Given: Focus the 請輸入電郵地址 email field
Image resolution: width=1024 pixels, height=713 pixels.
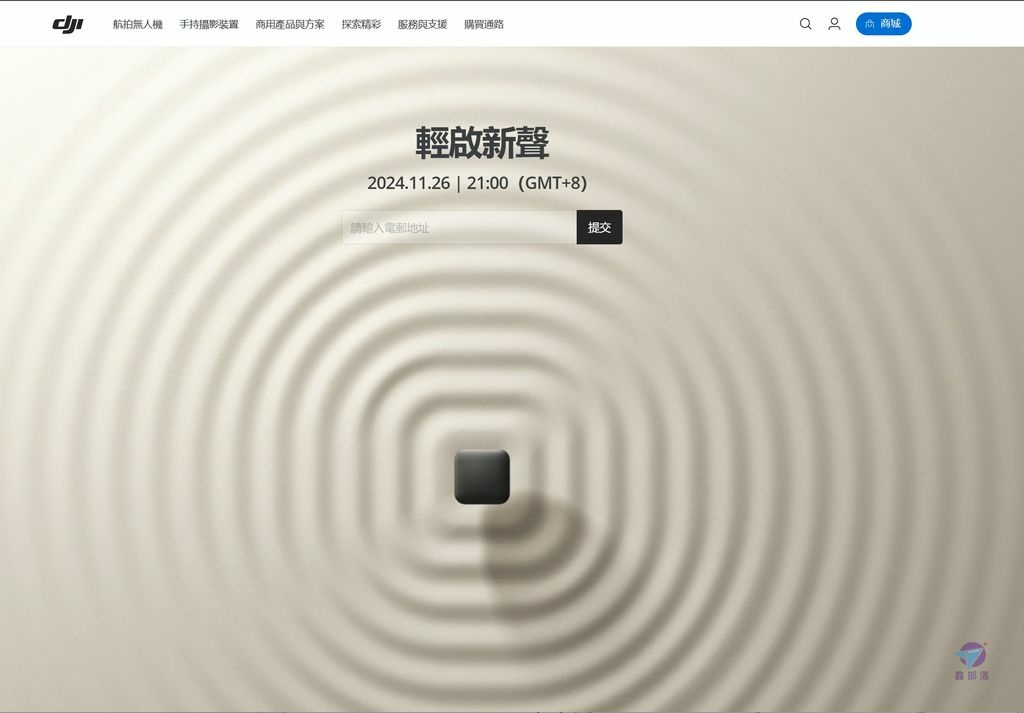Looking at the screenshot, I should click(x=459, y=227).
